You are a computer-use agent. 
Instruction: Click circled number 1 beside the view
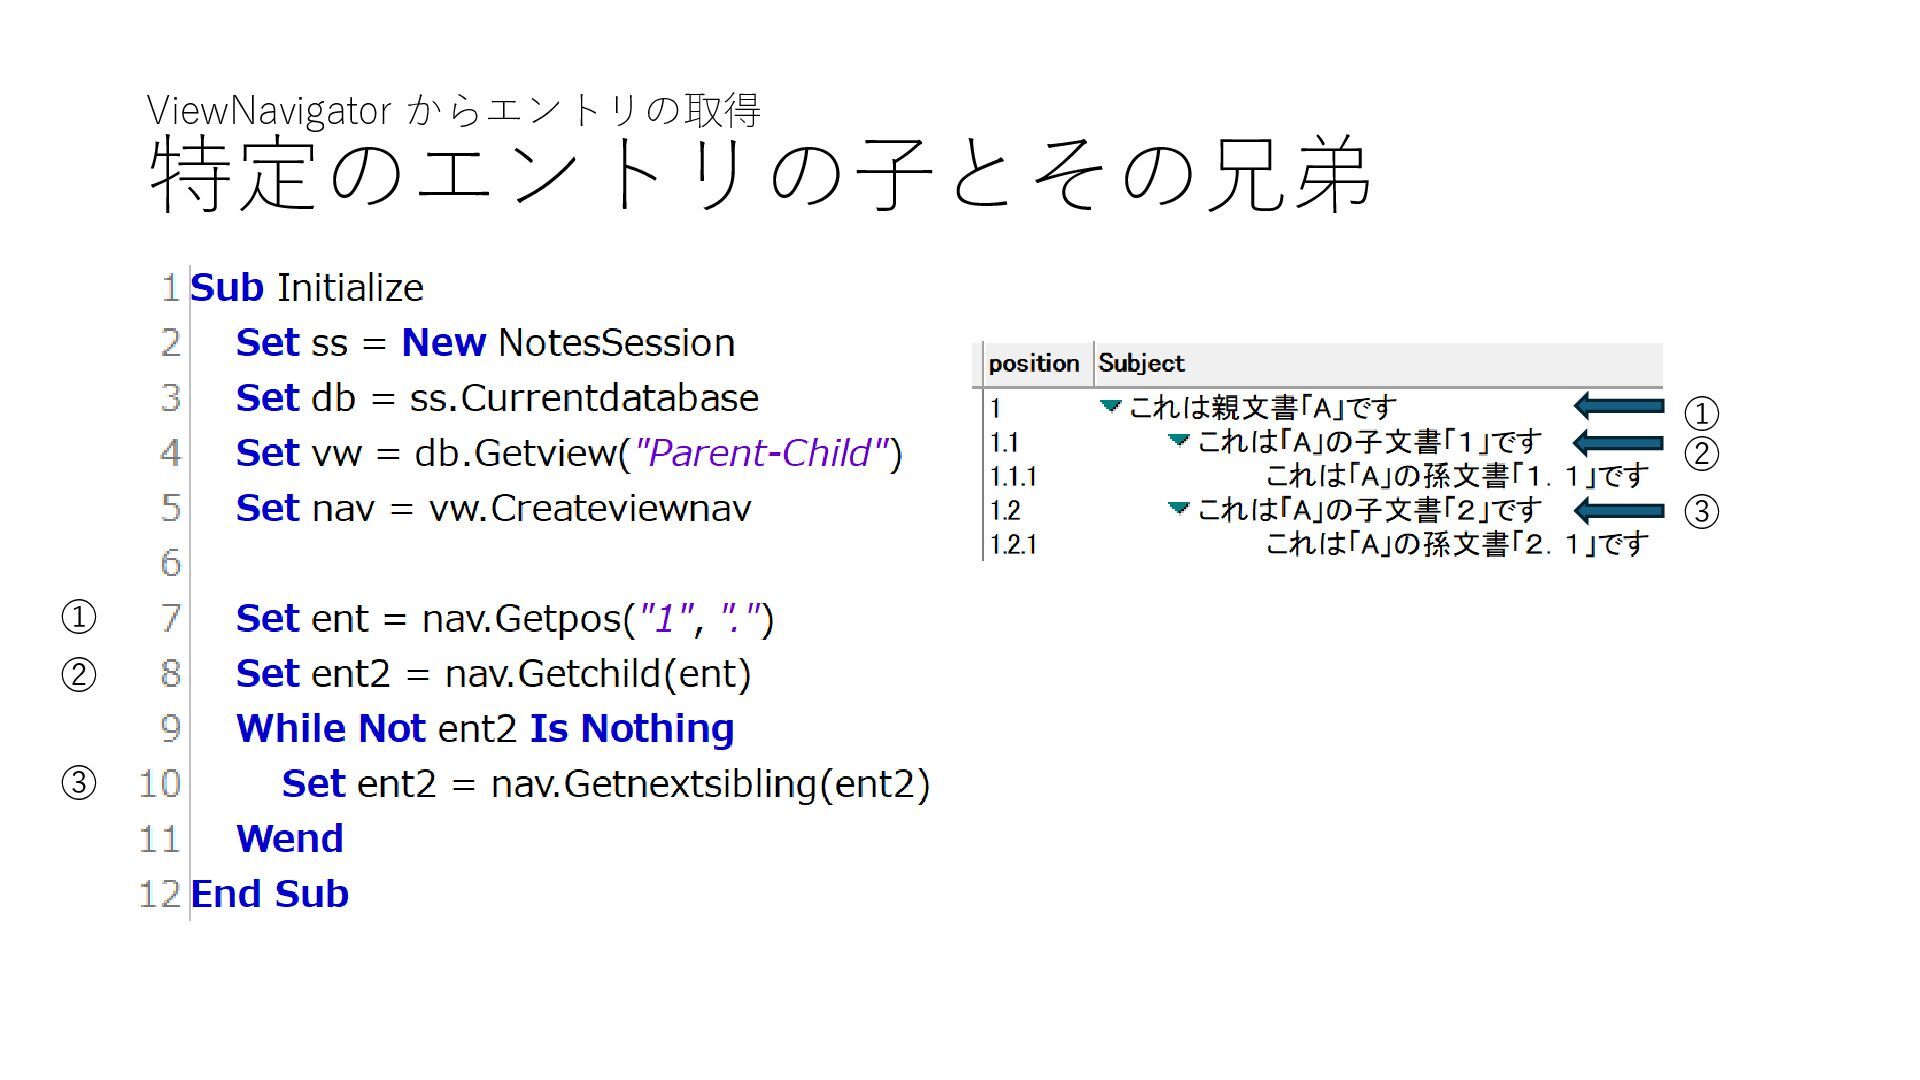[x=1701, y=413]
